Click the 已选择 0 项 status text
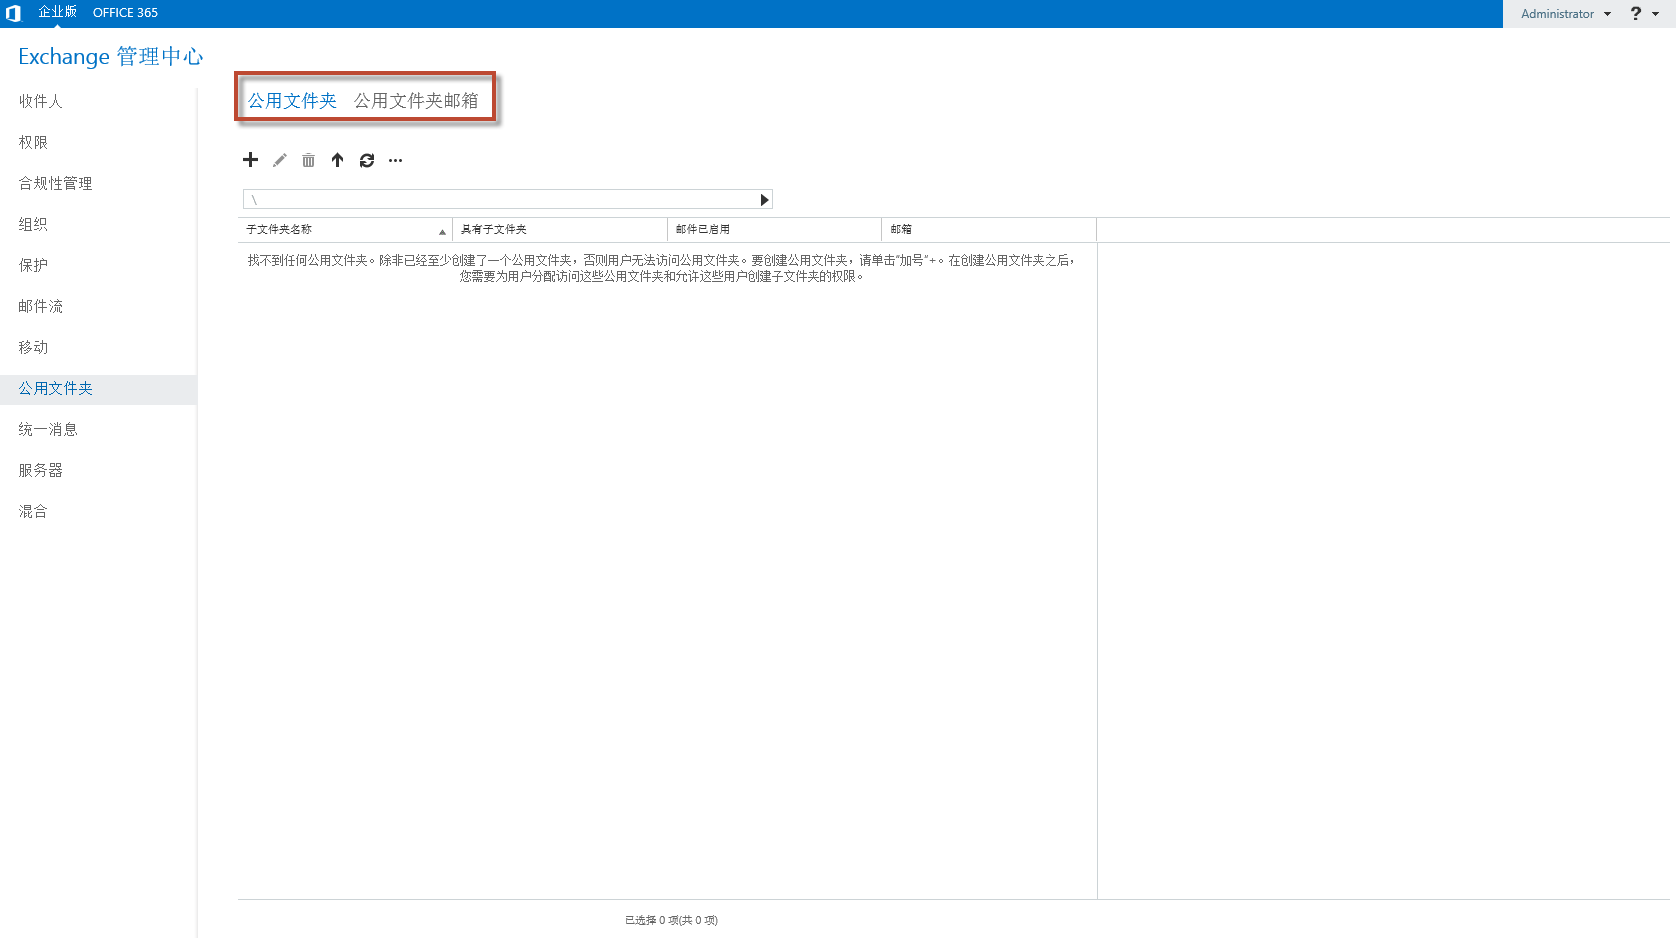The width and height of the screenshot is (1676, 951). pos(671,920)
